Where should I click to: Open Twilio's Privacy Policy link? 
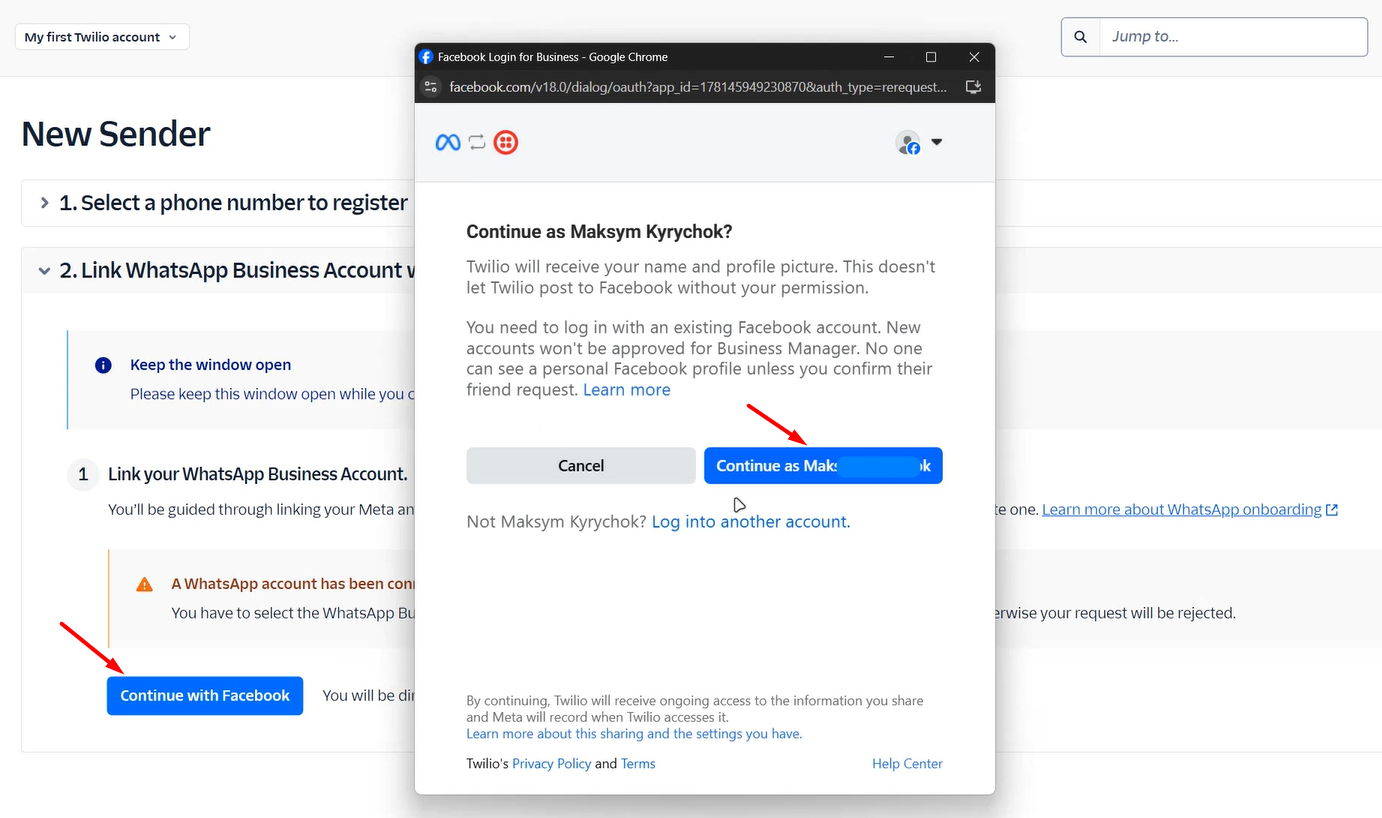[x=551, y=764]
